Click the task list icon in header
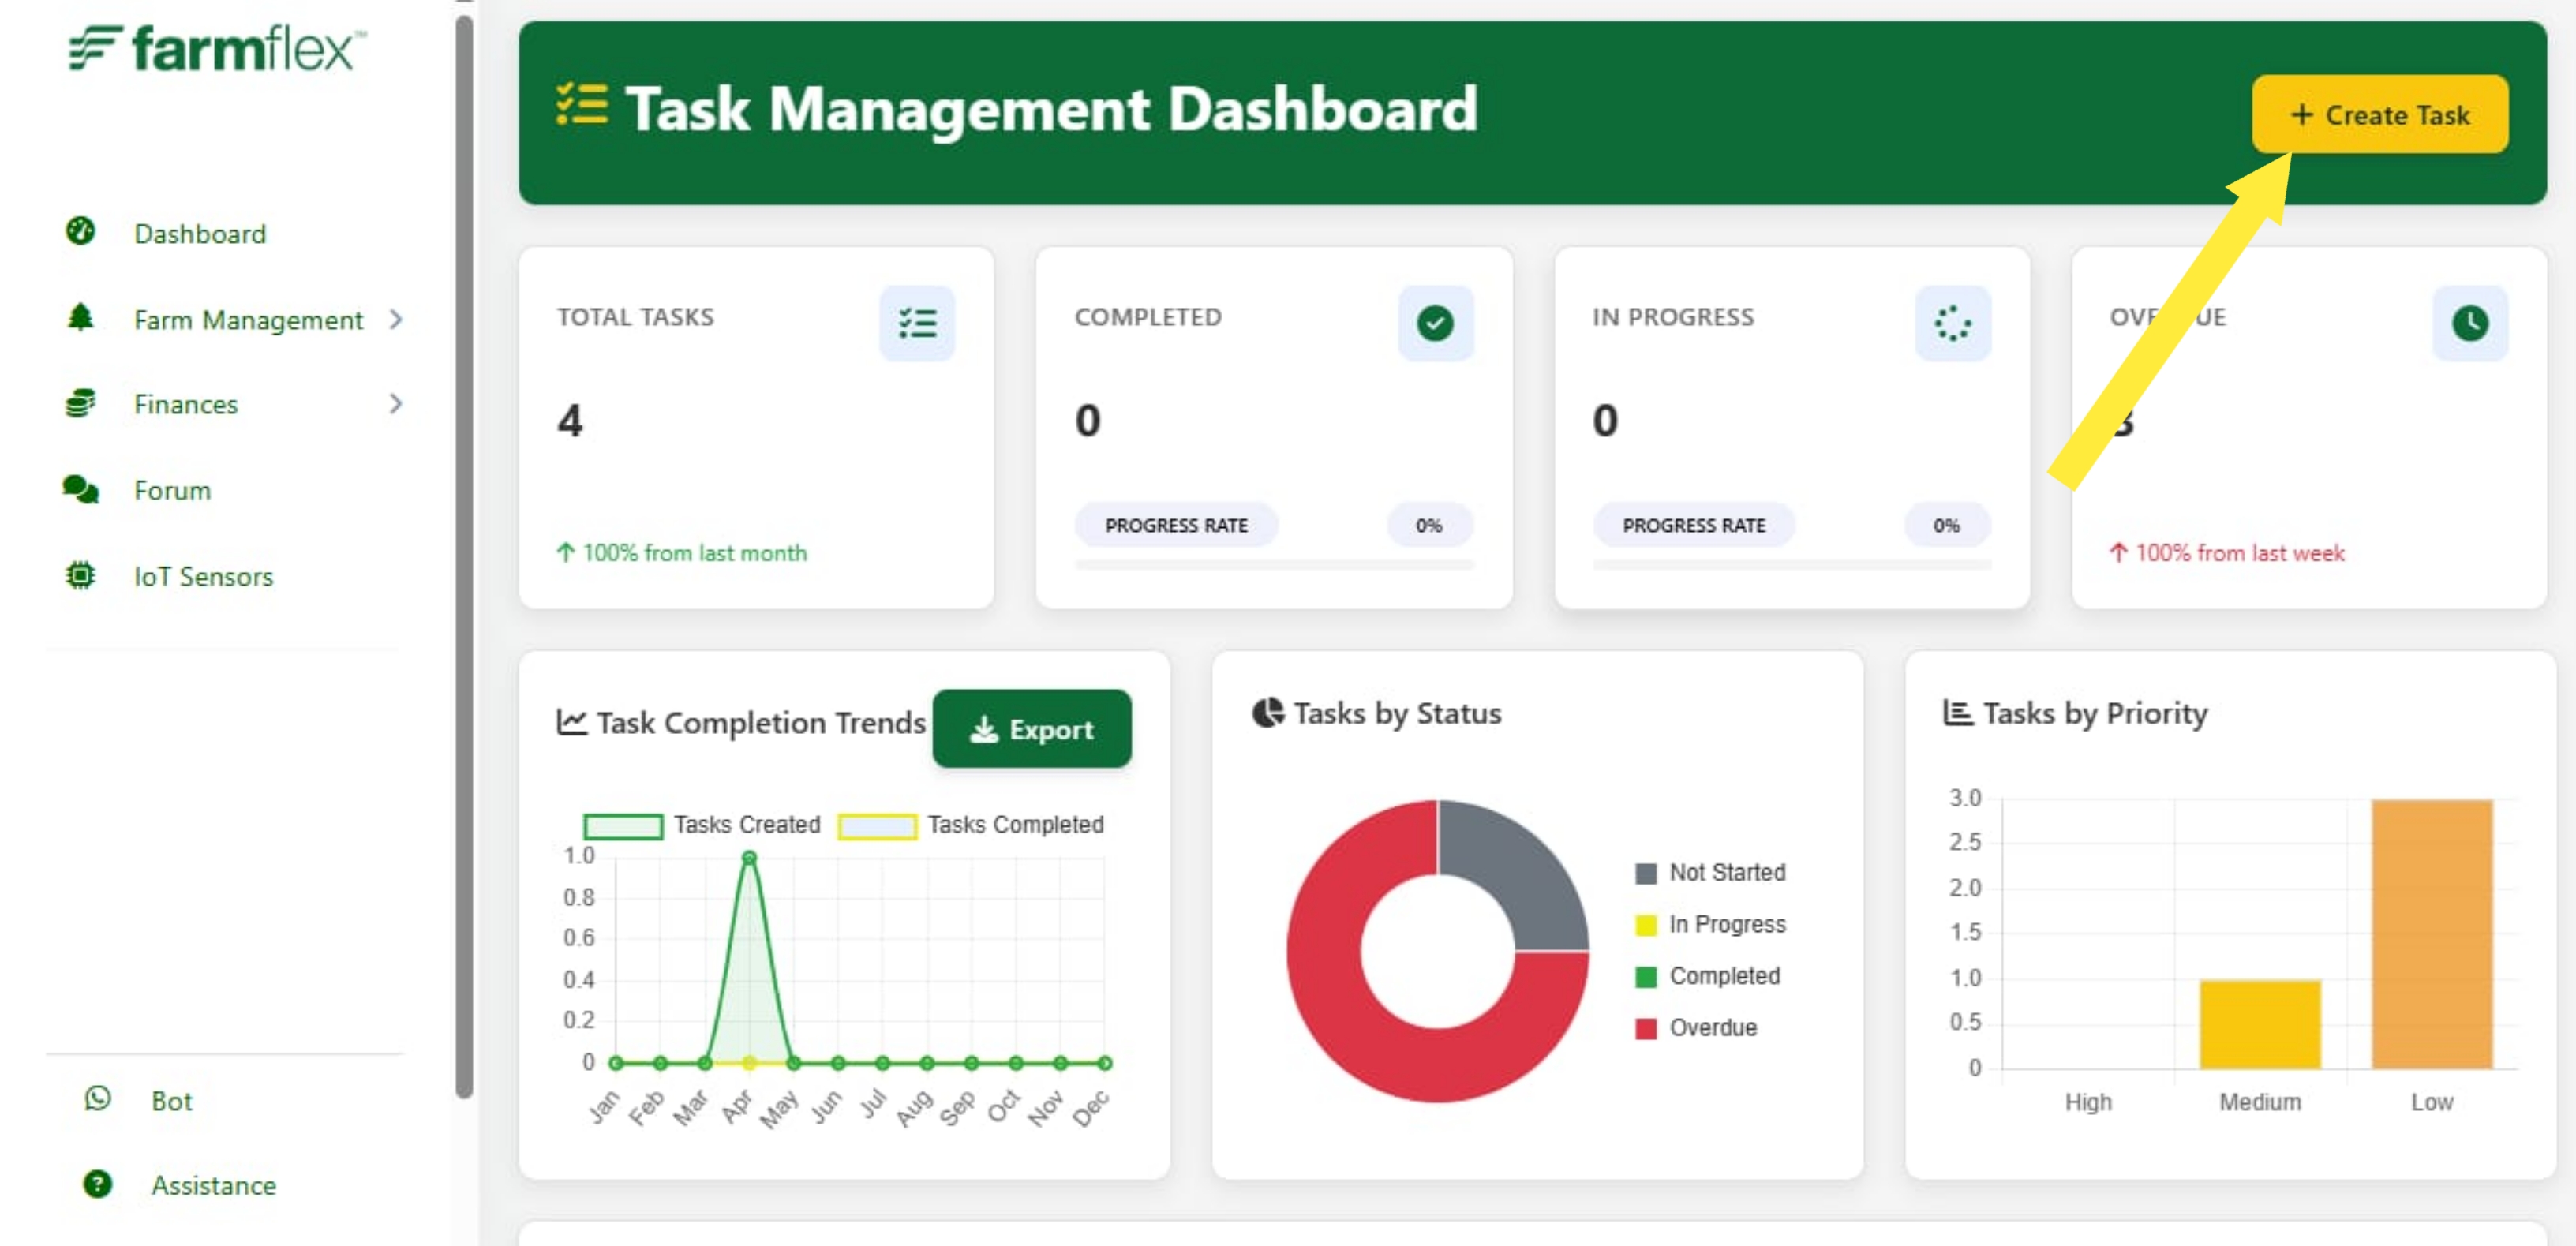This screenshot has height=1246, width=2576. [x=582, y=104]
